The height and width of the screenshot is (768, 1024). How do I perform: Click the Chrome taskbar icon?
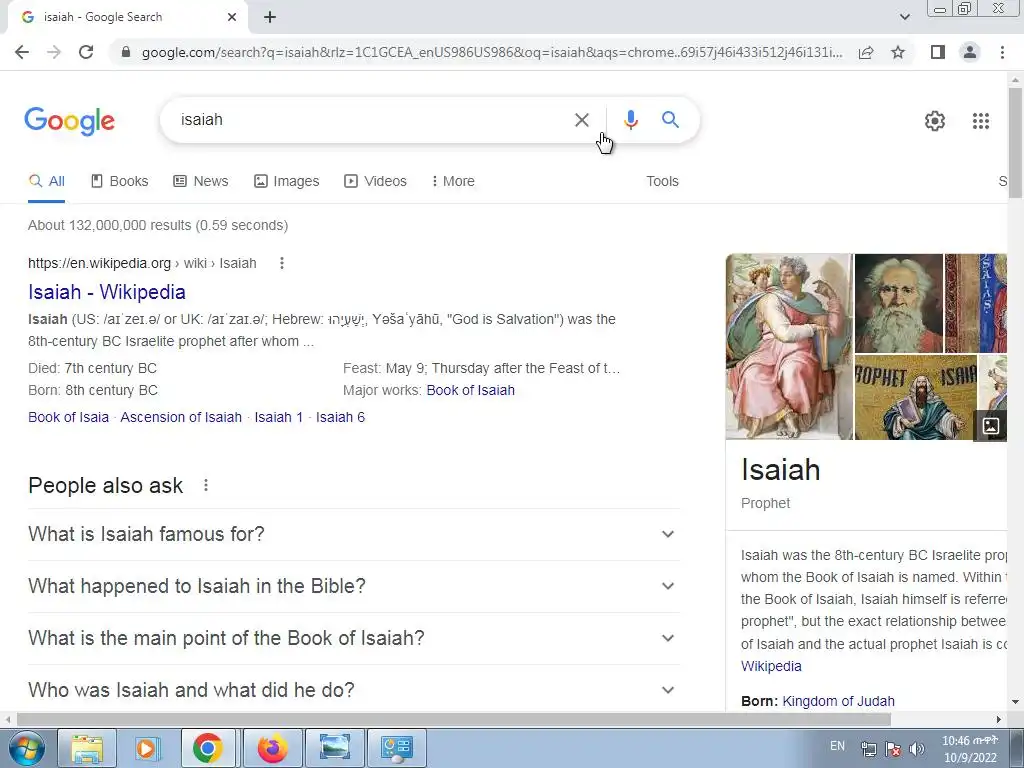pos(208,748)
